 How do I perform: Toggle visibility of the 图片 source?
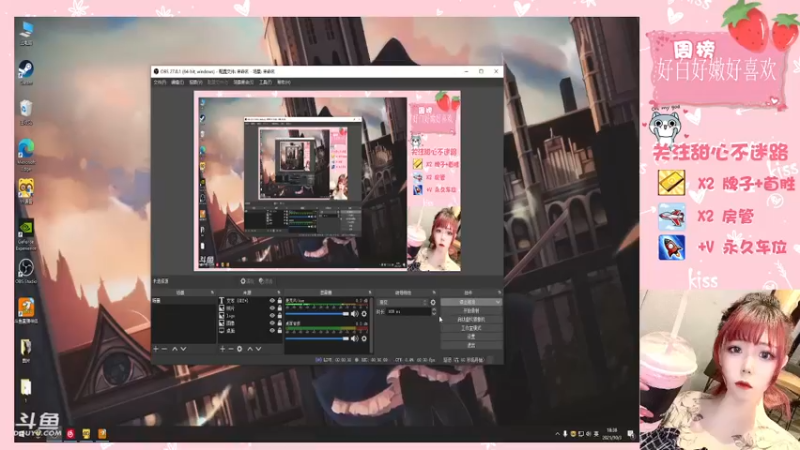(x=272, y=308)
